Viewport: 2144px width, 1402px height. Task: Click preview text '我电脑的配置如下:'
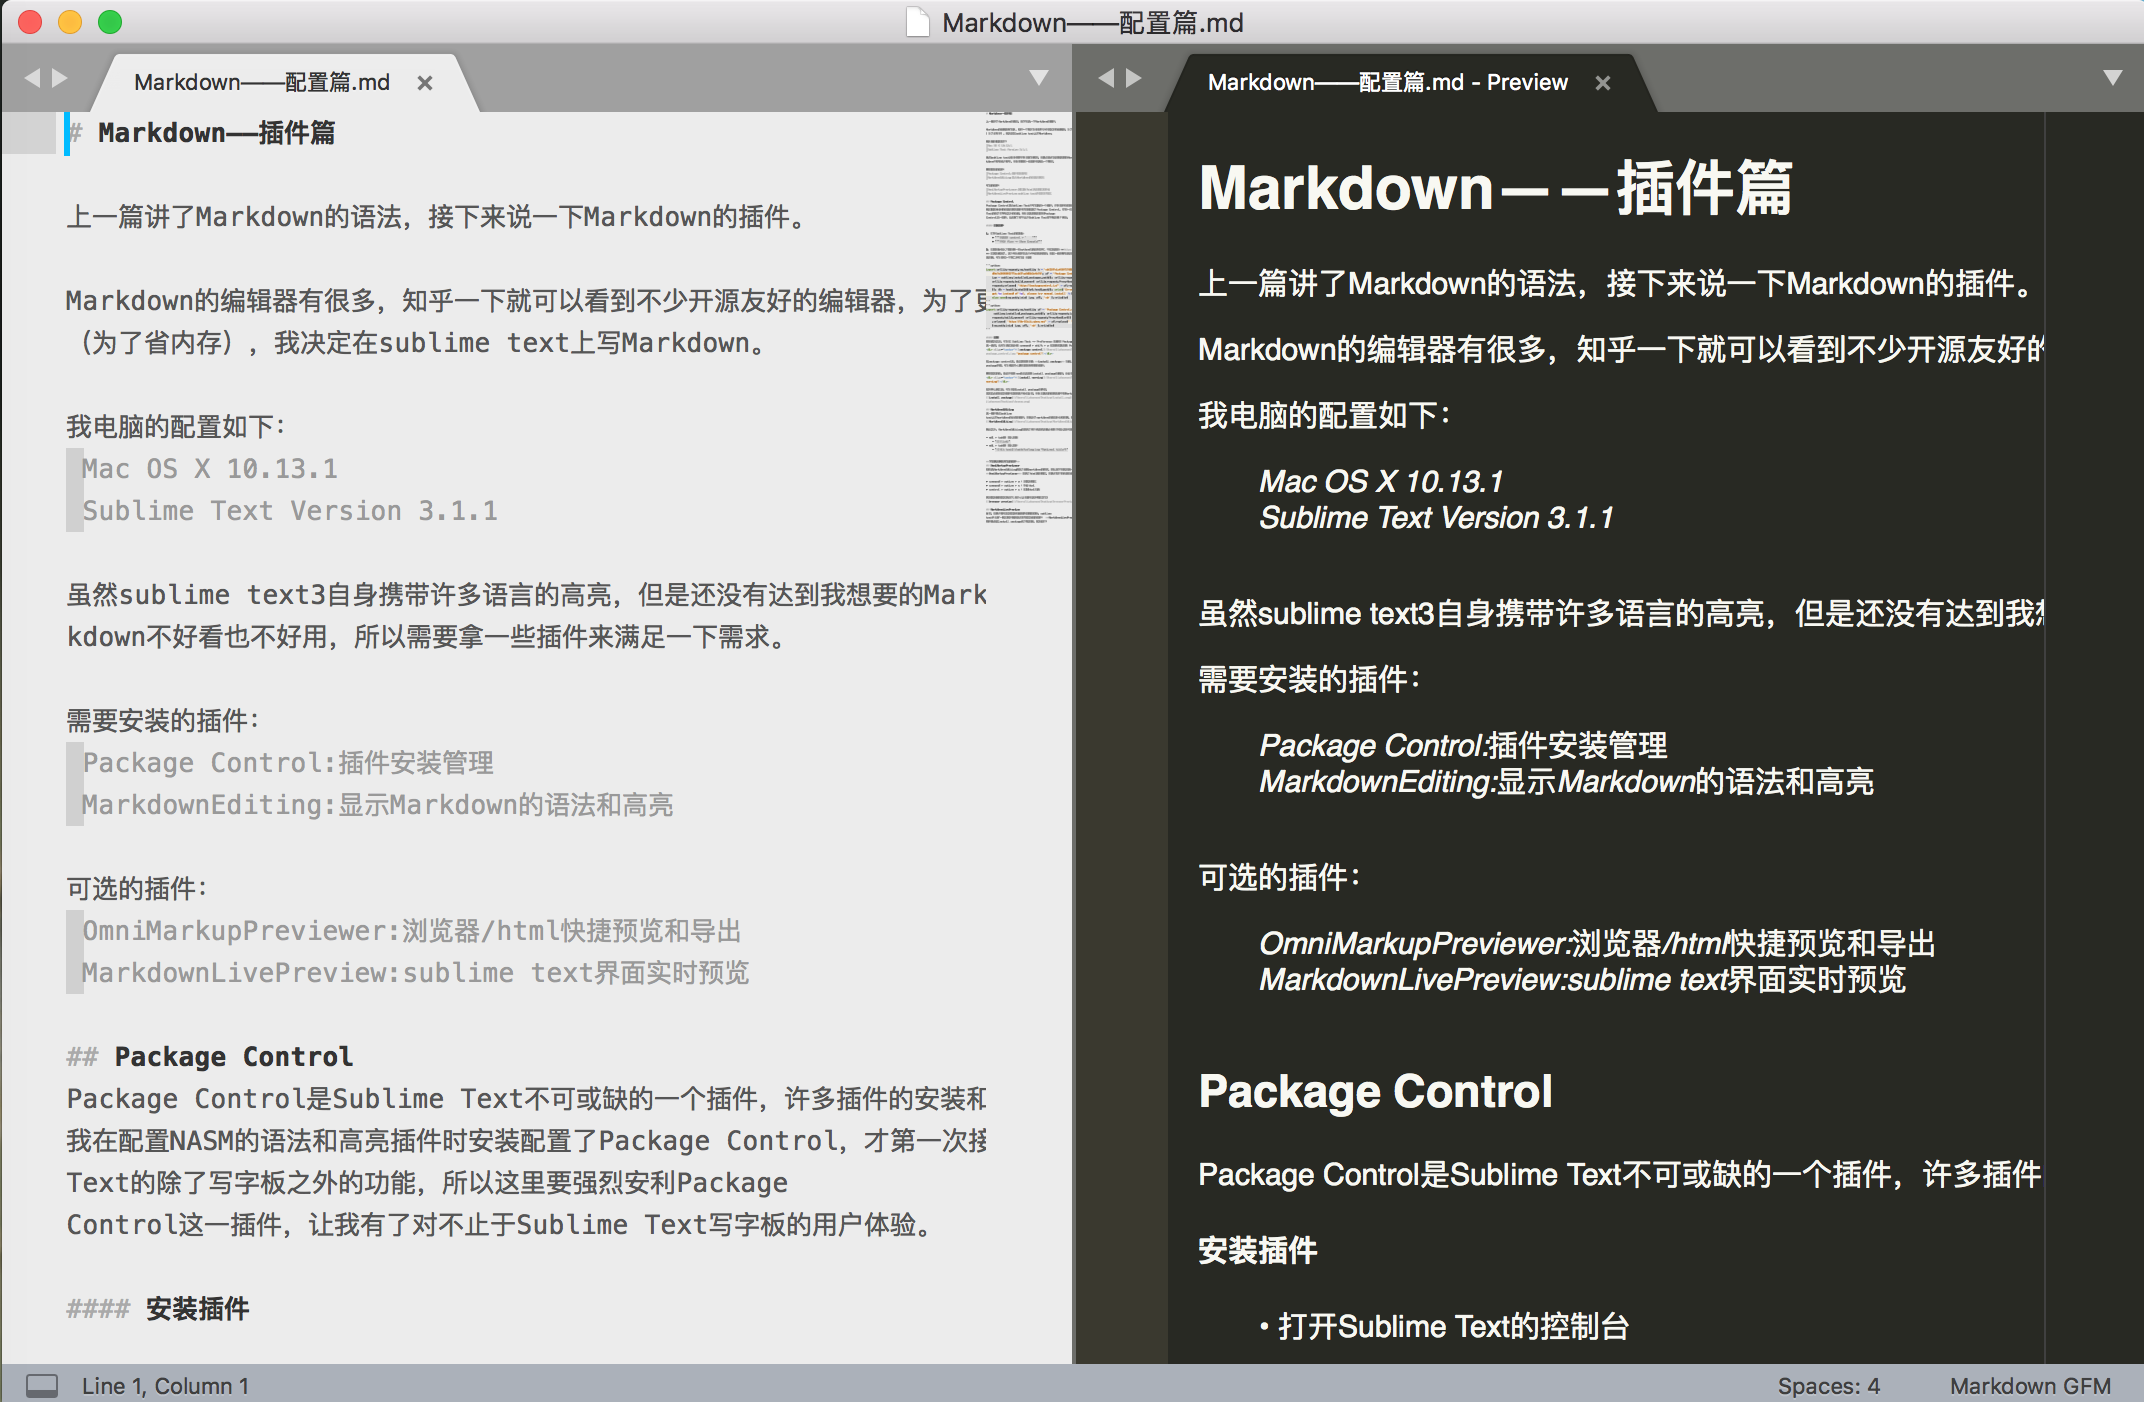[1325, 415]
